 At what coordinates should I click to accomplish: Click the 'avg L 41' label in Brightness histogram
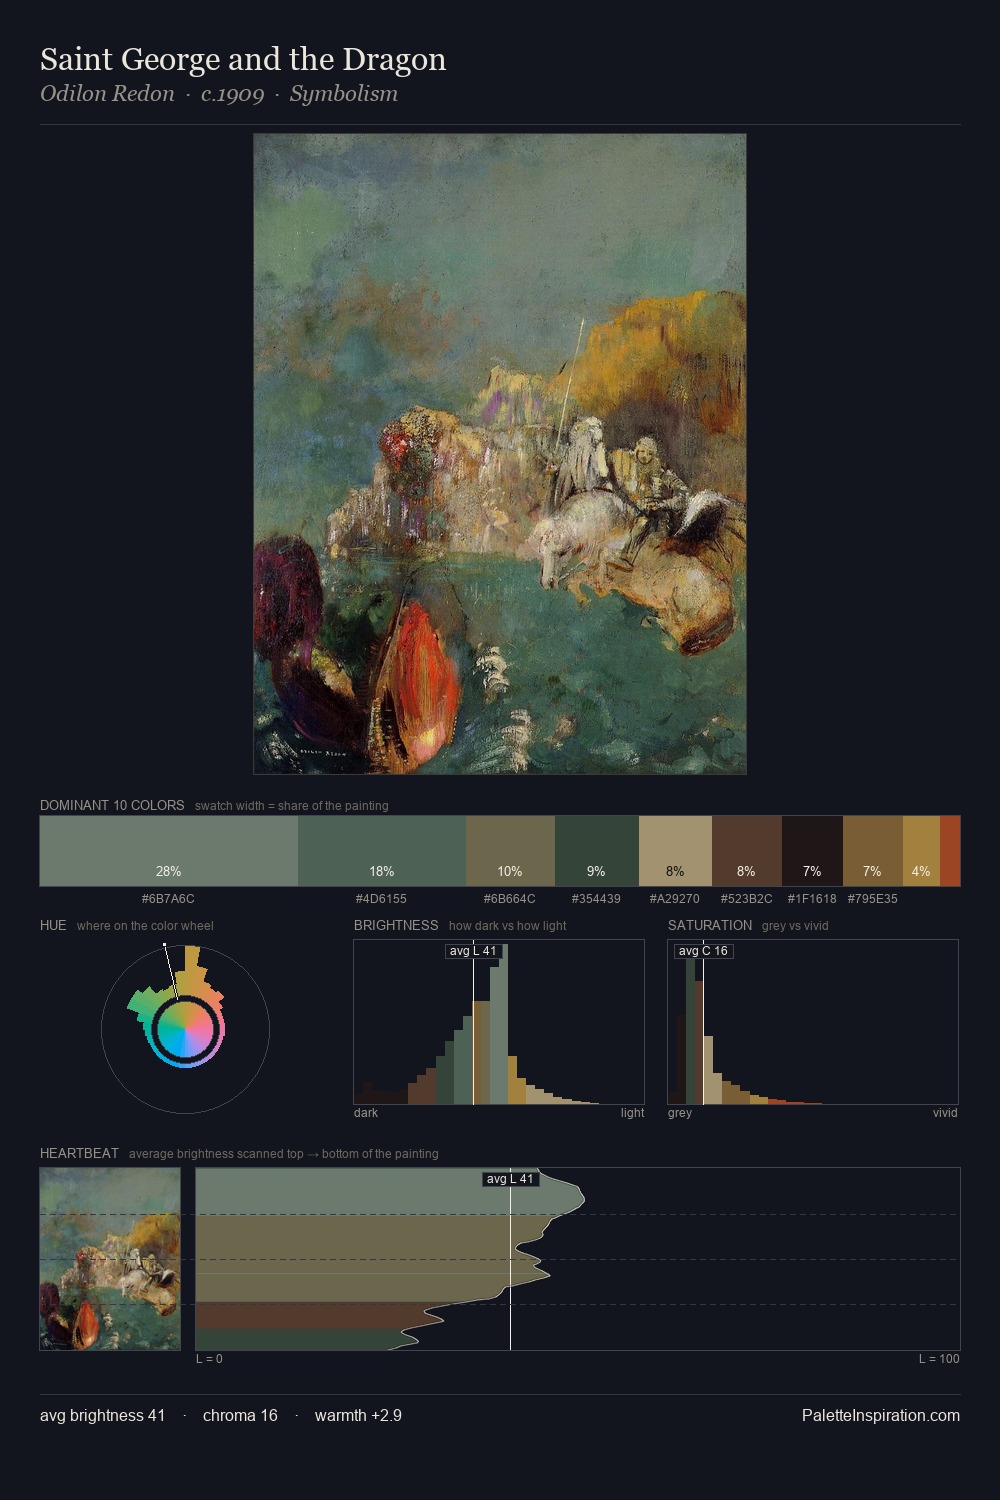473,951
